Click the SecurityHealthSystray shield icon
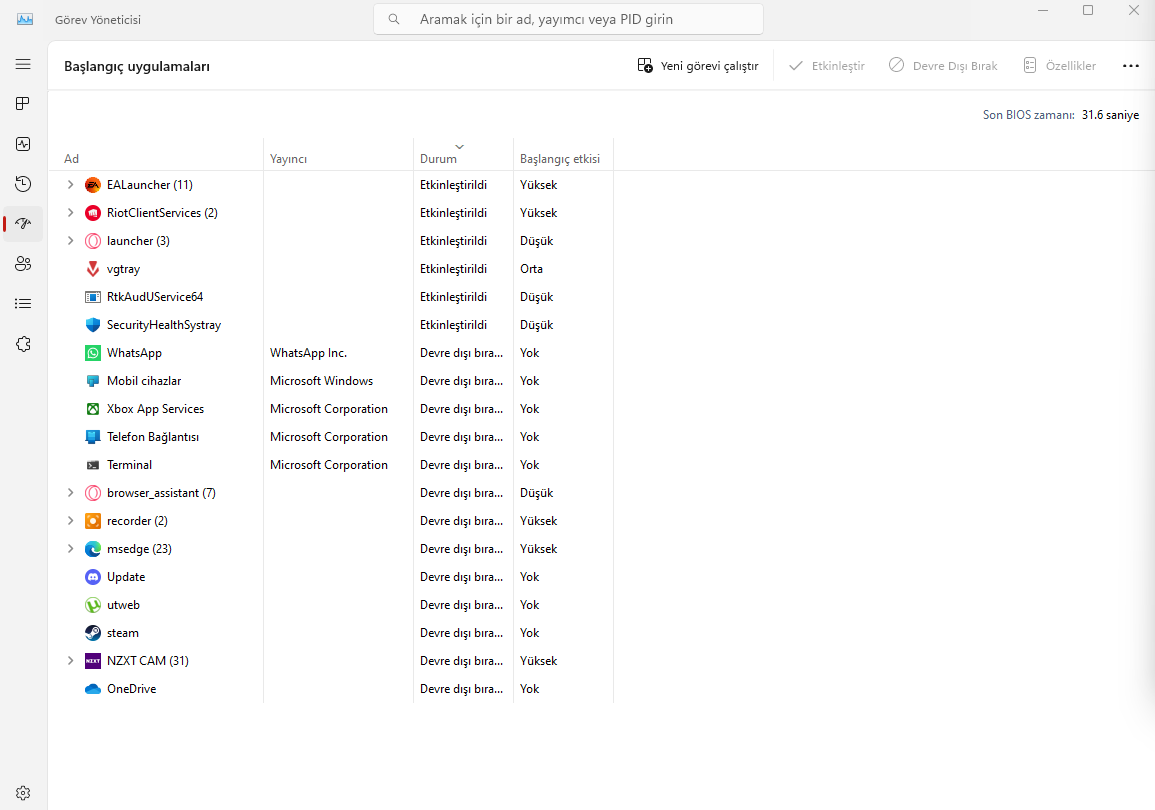 click(93, 325)
